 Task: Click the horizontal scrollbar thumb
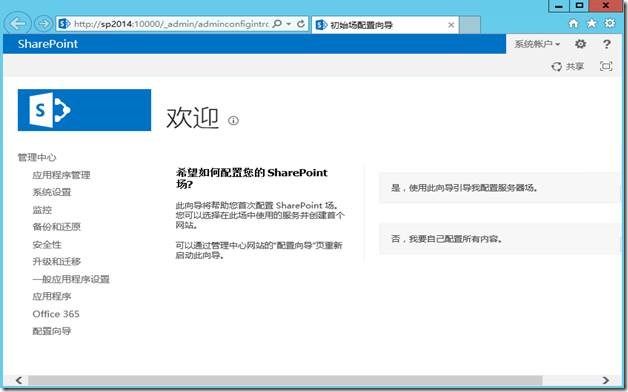[x=285, y=380]
